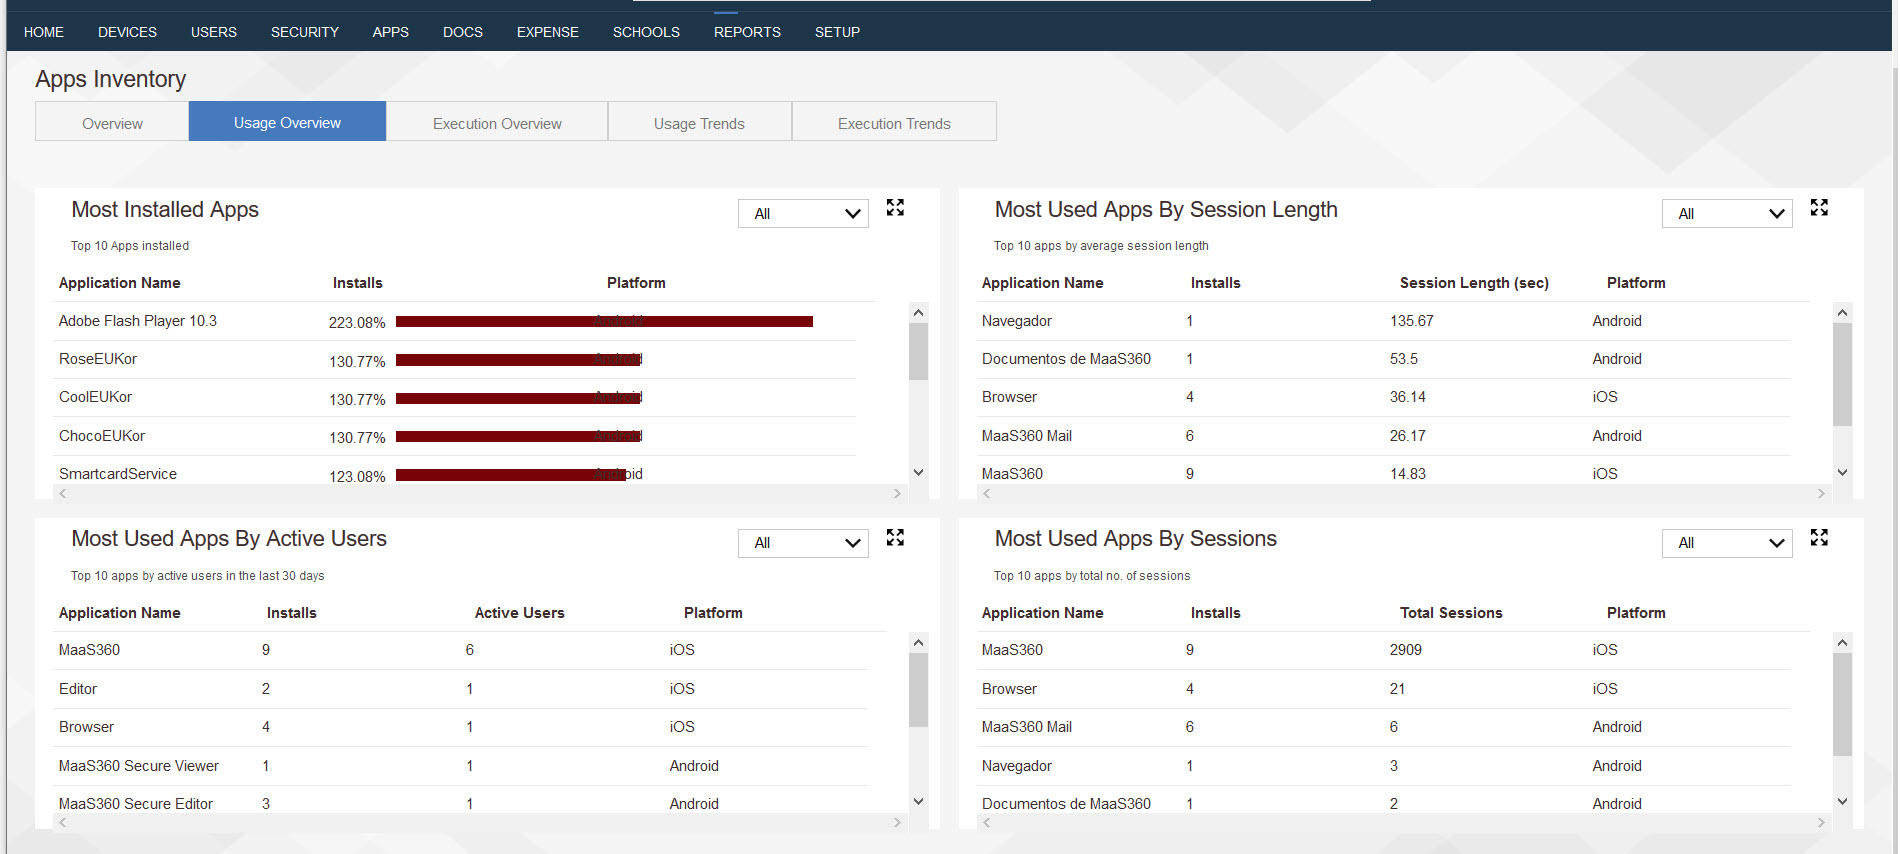Expand Most Used Apps By Session Length panel
The image size is (1900, 854).
[1819, 208]
